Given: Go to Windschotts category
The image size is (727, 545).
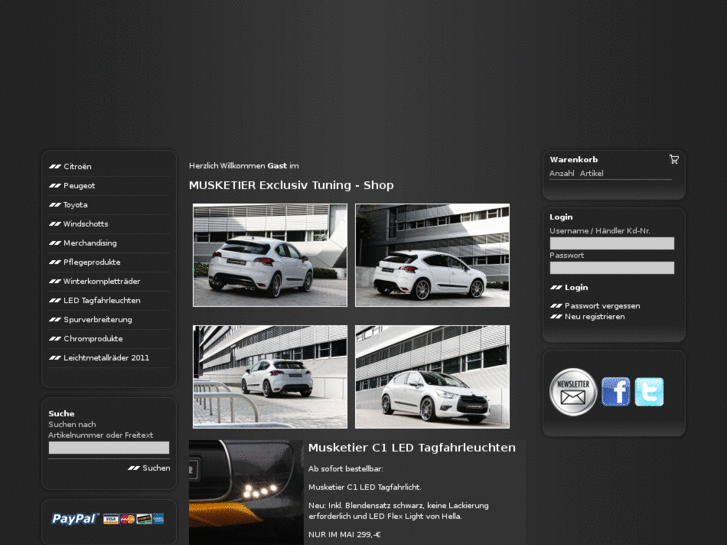Looking at the screenshot, I should 85,224.
